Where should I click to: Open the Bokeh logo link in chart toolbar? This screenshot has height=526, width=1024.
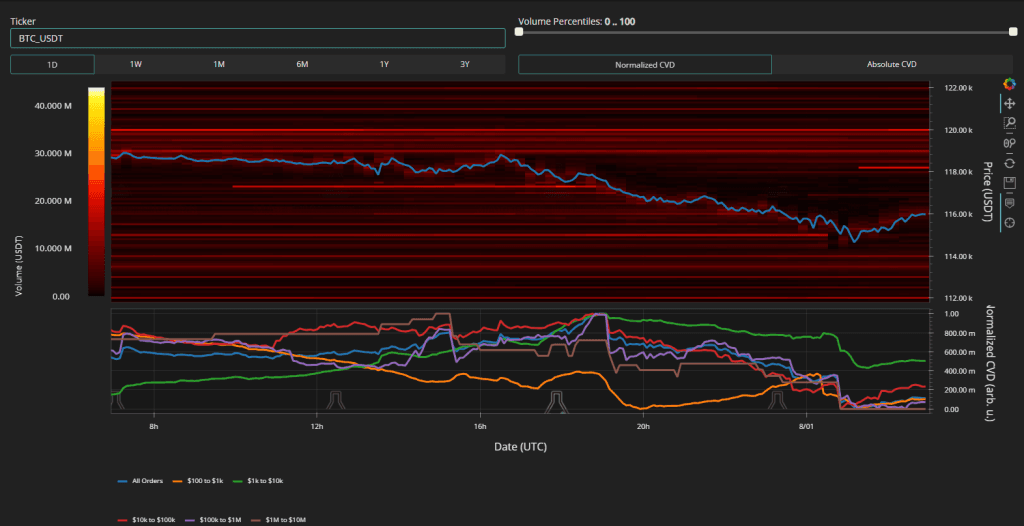click(x=1010, y=84)
